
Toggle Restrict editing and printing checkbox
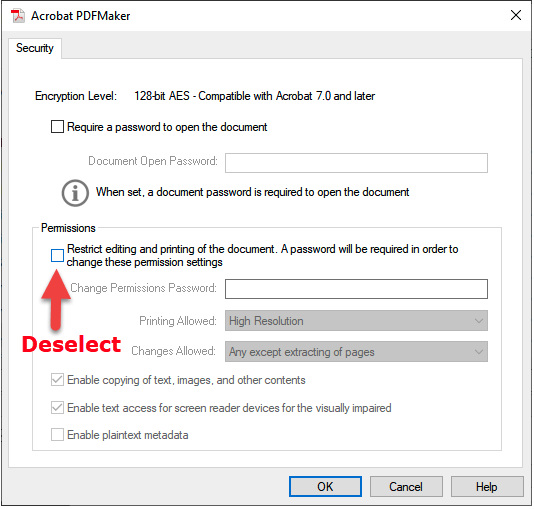point(57,255)
